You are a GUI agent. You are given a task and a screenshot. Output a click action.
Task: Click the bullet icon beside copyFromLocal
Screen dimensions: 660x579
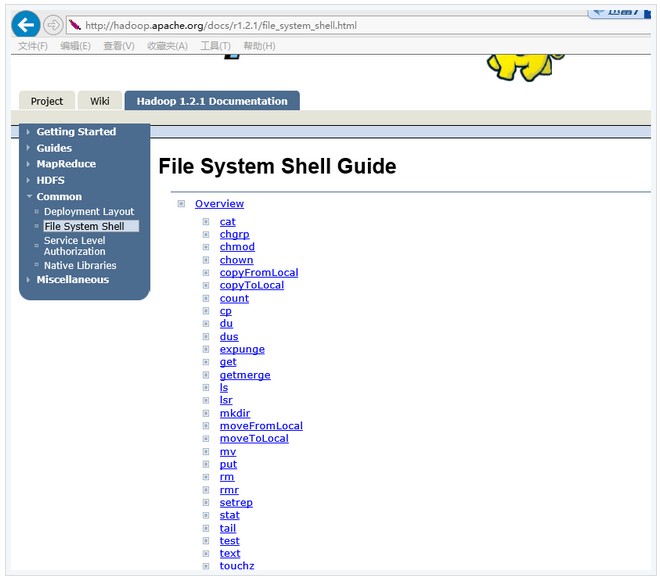(x=206, y=273)
